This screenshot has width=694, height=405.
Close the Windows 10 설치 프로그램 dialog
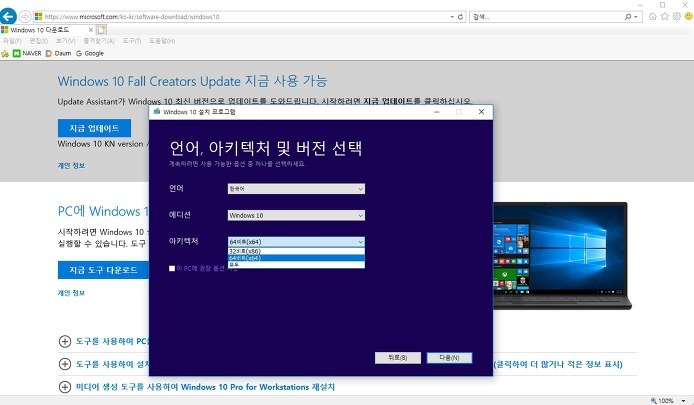pos(481,112)
